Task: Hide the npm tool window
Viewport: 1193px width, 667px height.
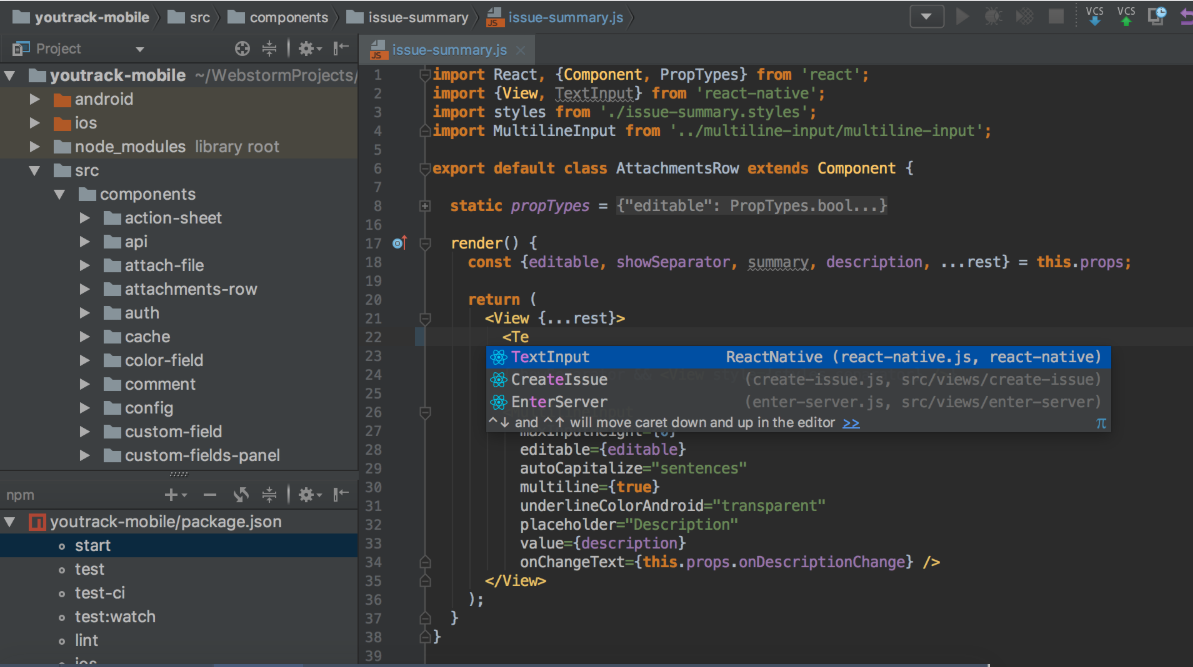Action: (341, 495)
